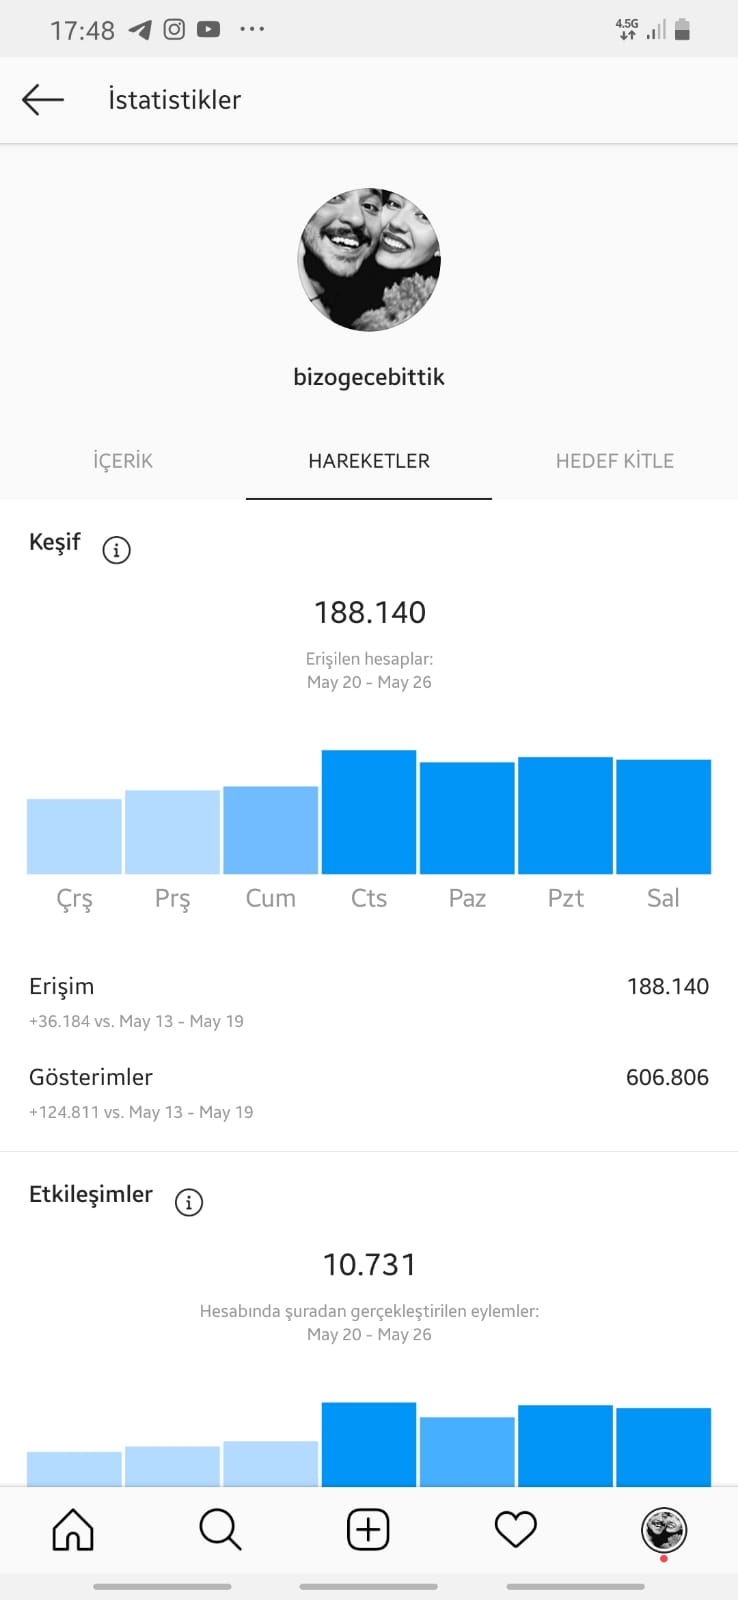The image size is (738, 1600).
Task: Tap the YouTube notification icon in status bar
Action: (208, 29)
